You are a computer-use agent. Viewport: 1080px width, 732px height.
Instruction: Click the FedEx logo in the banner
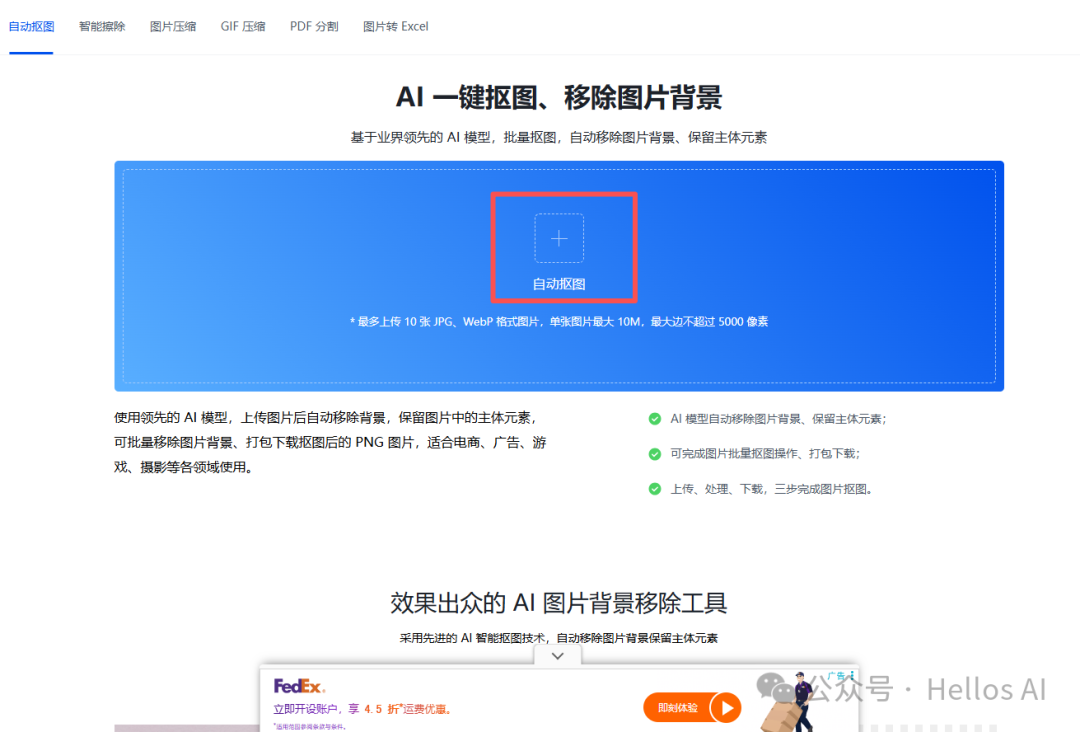point(301,684)
